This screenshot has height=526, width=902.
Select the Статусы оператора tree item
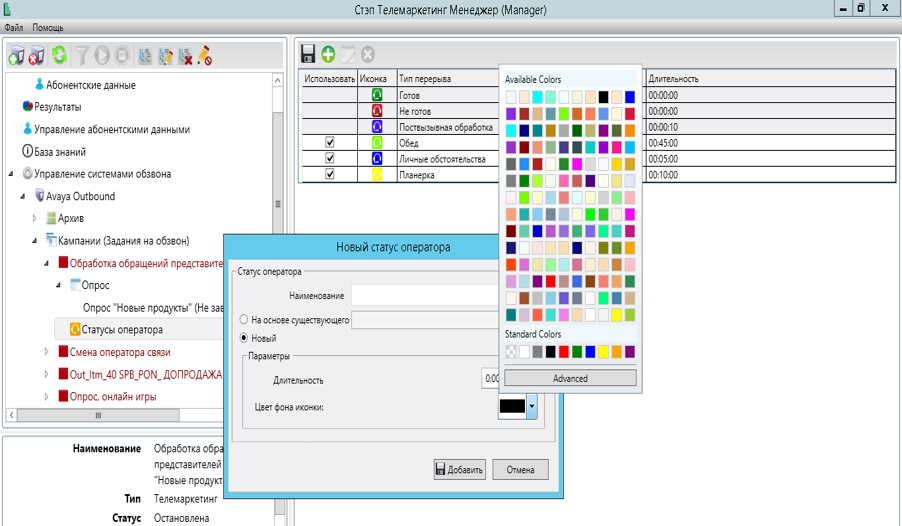(122, 329)
